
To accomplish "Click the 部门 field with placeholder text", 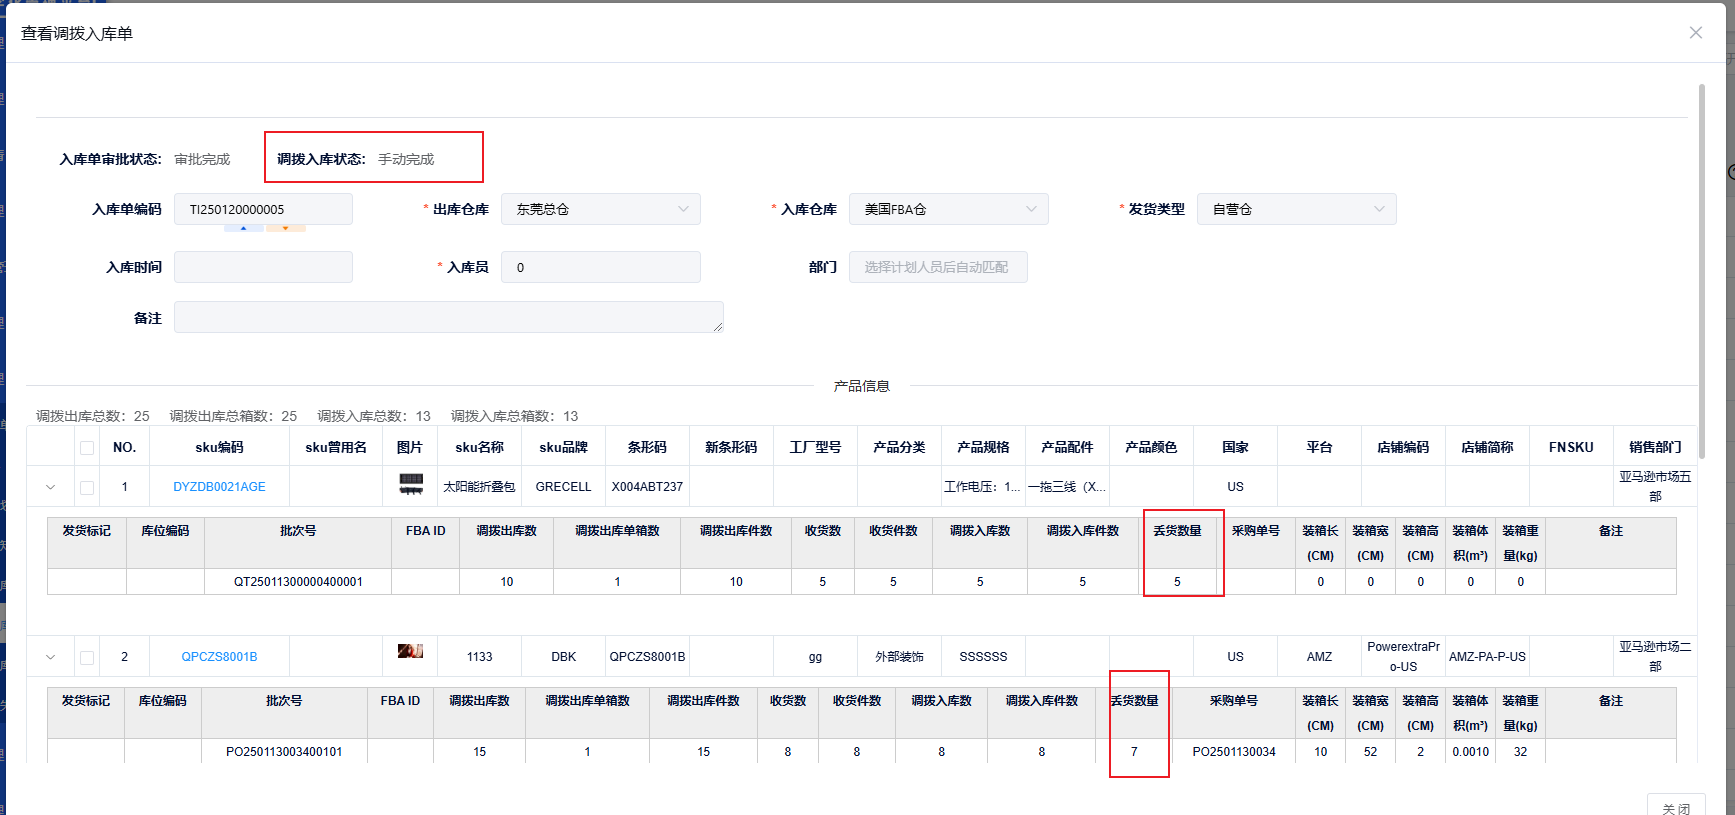I will tap(938, 267).
